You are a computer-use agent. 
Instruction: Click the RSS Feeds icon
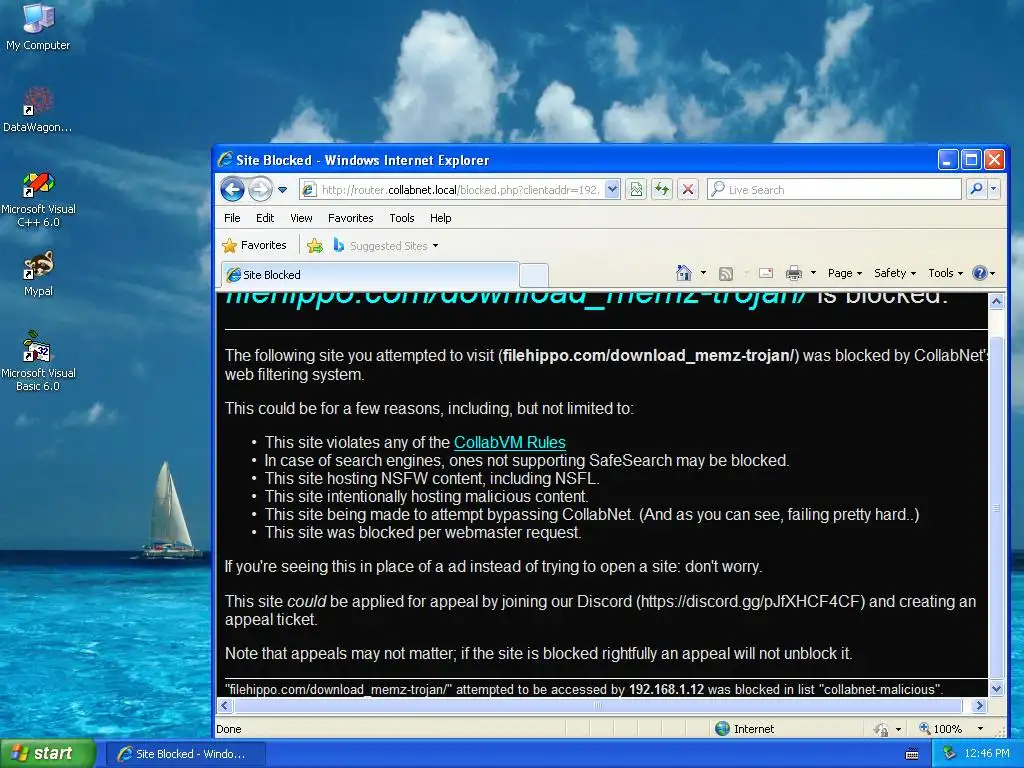click(726, 274)
